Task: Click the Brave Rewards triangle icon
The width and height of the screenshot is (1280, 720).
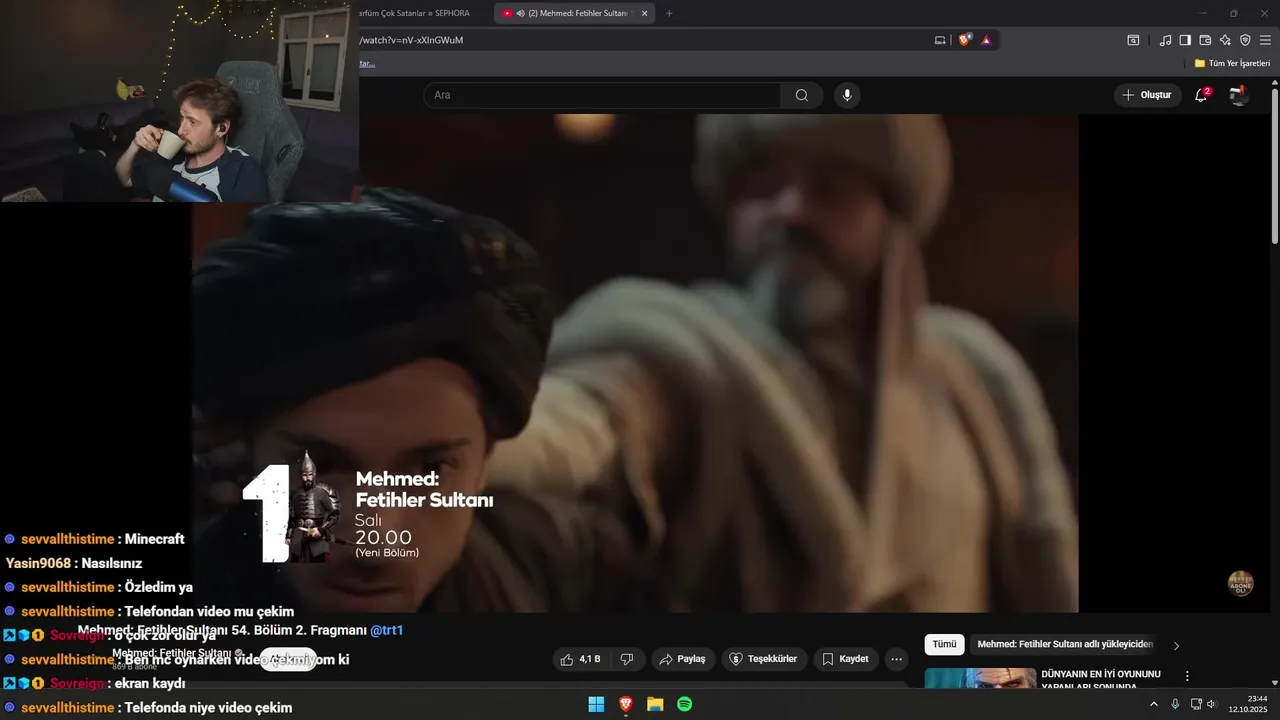Action: pos(986,40)
